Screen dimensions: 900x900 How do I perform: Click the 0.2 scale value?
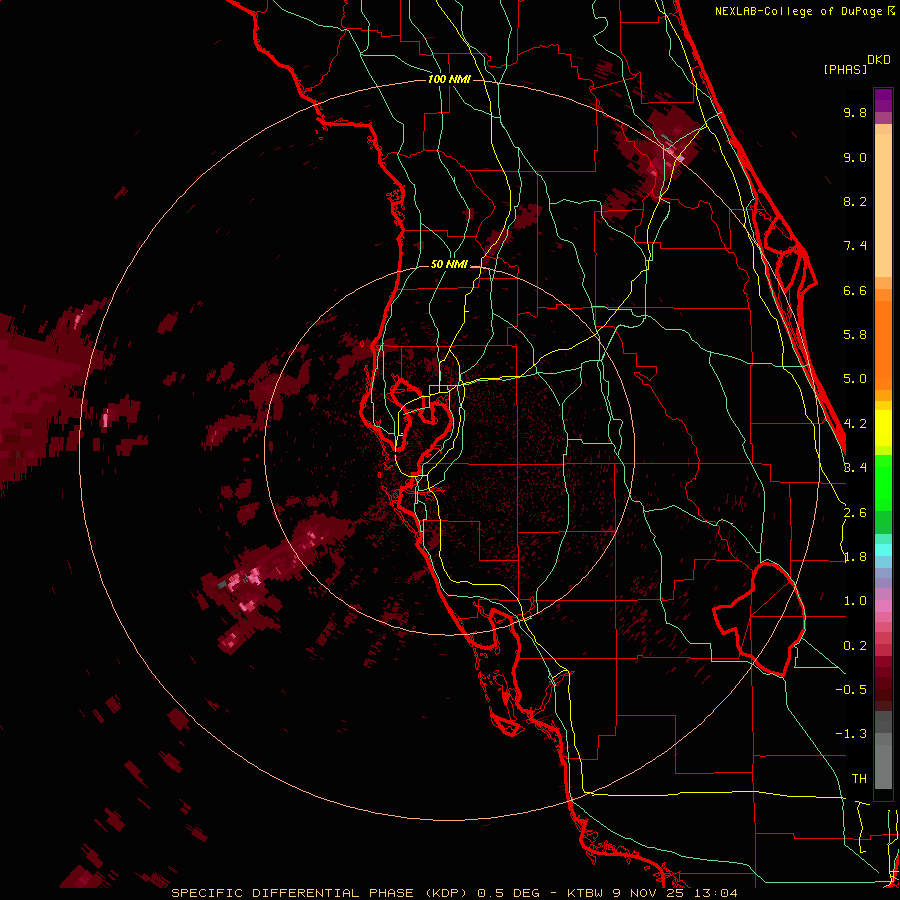coord(855,646)
